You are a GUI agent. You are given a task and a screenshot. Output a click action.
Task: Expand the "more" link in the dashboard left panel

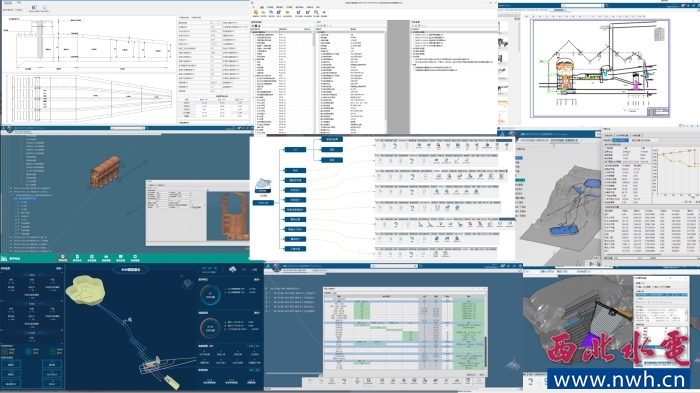coord(59,268)
